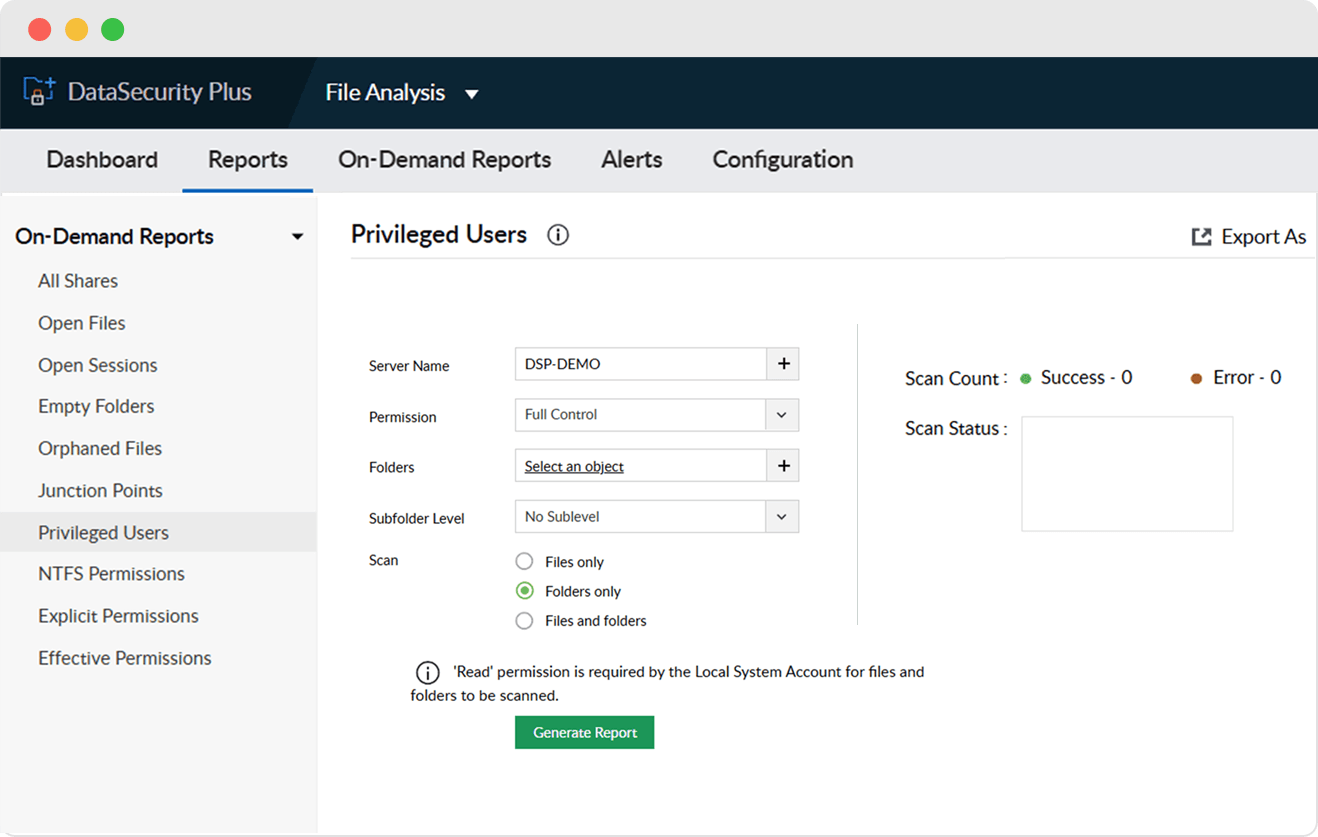Screen dimensions: 1318x837
Task: Open the Subfolder Level dropdown
Action: point(782,517)
